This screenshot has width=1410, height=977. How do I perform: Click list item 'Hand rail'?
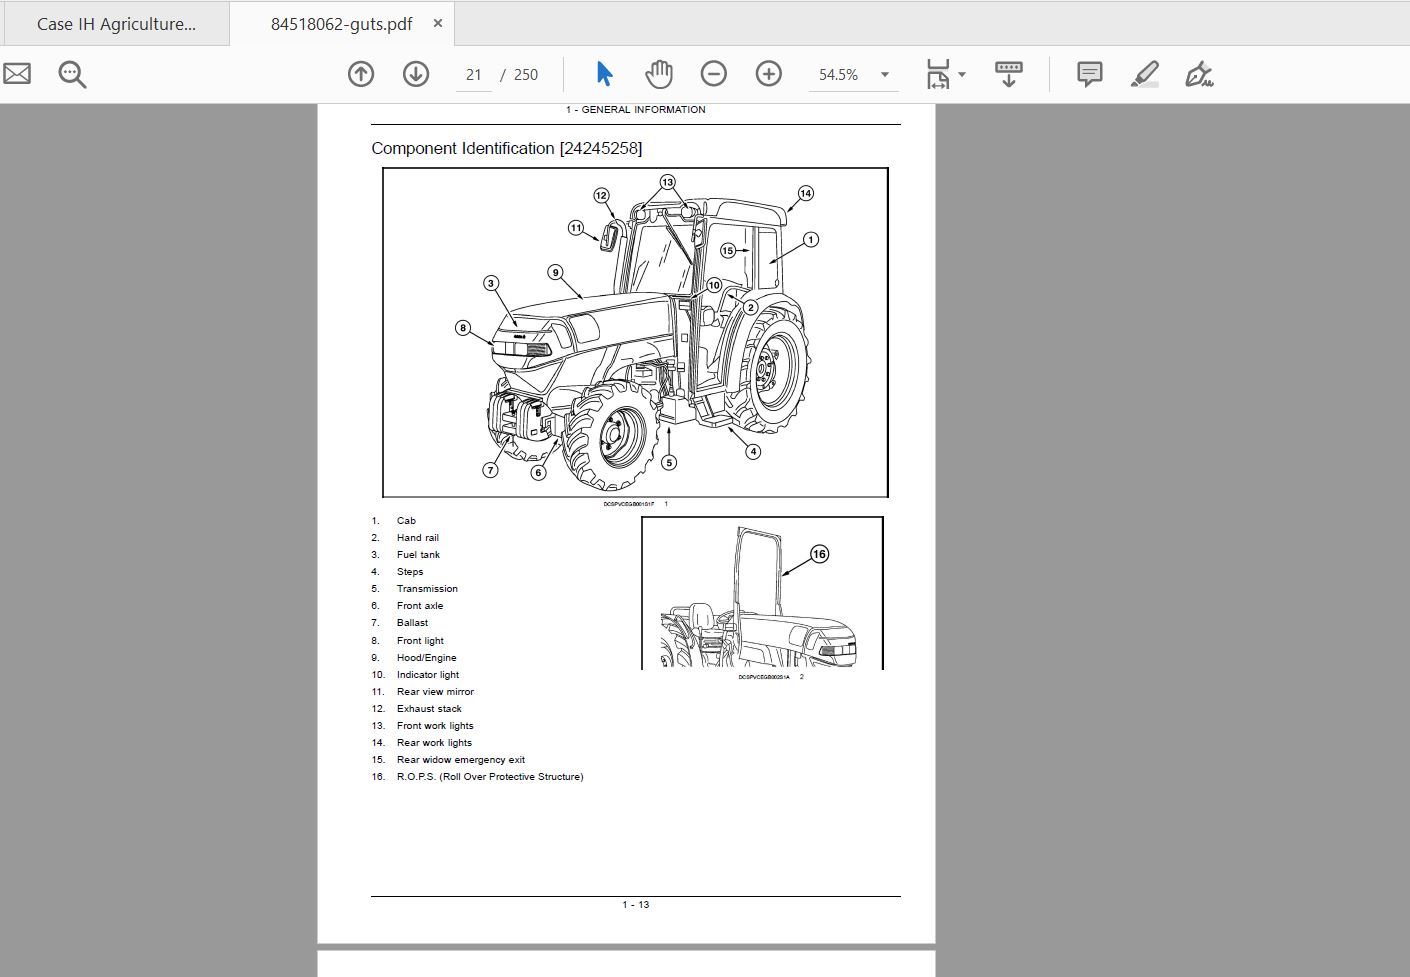click(418, 538)
